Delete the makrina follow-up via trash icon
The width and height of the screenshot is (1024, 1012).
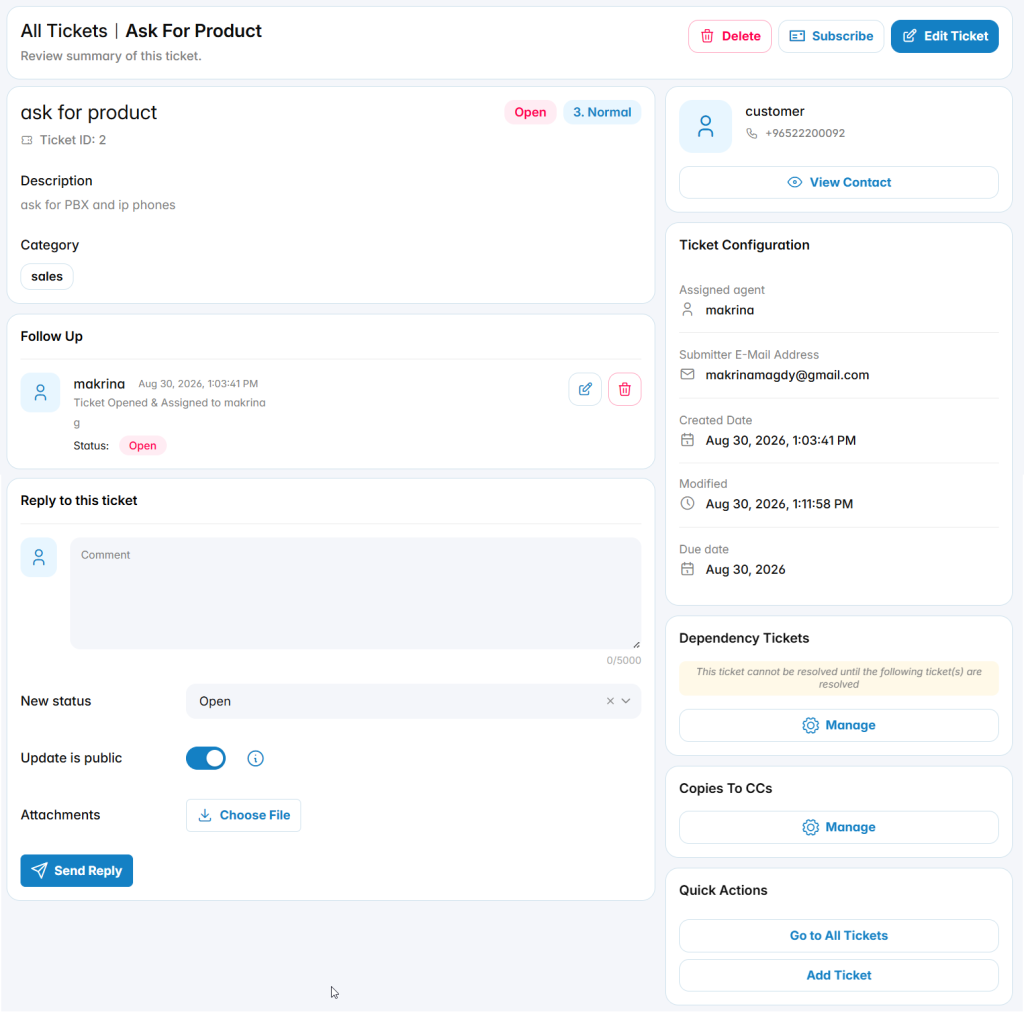coord(624,389)
